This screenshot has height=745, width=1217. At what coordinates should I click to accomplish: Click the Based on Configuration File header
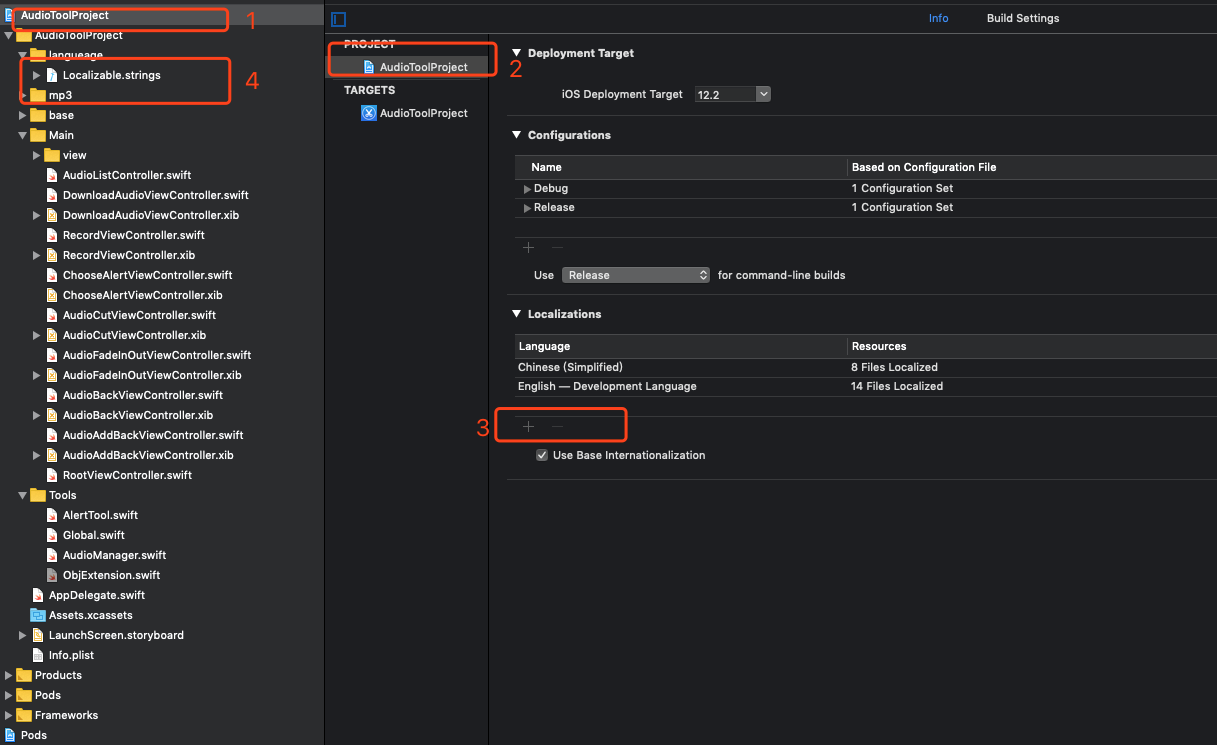[924, 167]
